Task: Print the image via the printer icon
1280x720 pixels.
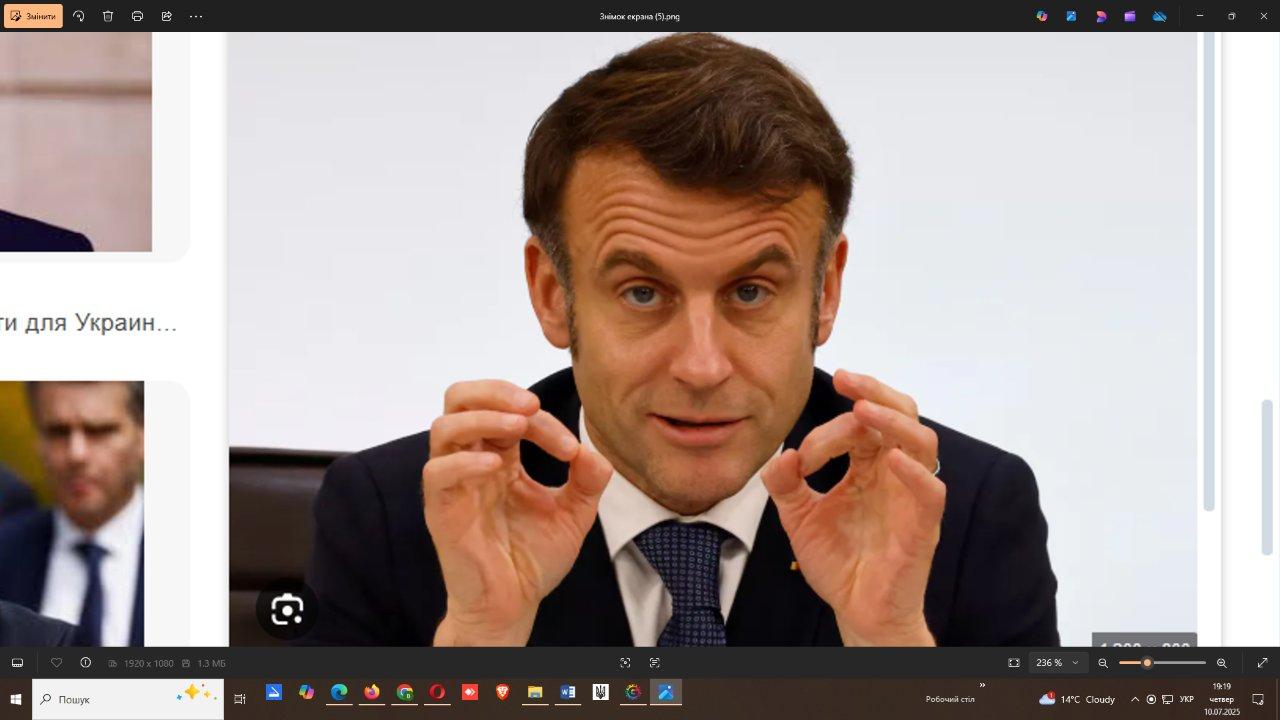Action: [137, 16]
